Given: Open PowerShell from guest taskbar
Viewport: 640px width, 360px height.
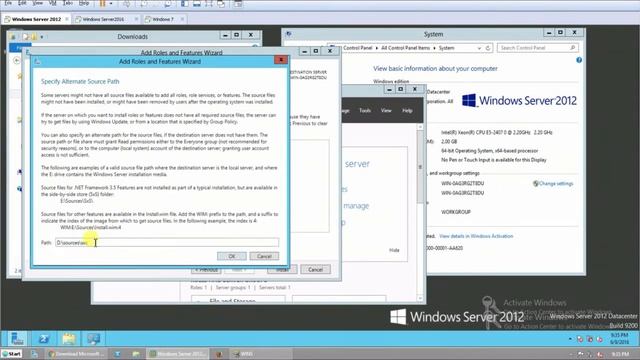Looking at the screenshot, I should click(43, 339).
